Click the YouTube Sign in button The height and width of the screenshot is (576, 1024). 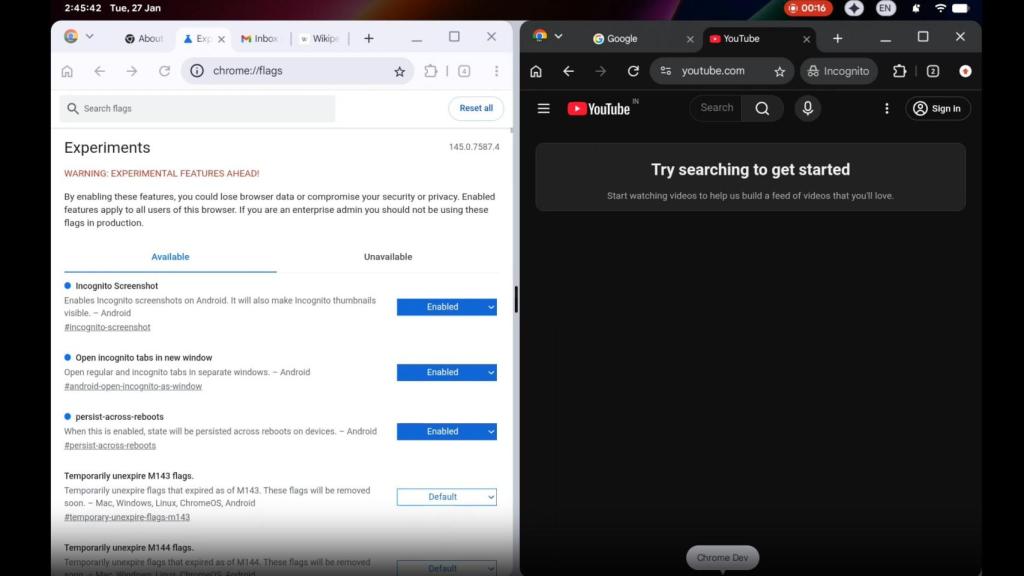937,108
